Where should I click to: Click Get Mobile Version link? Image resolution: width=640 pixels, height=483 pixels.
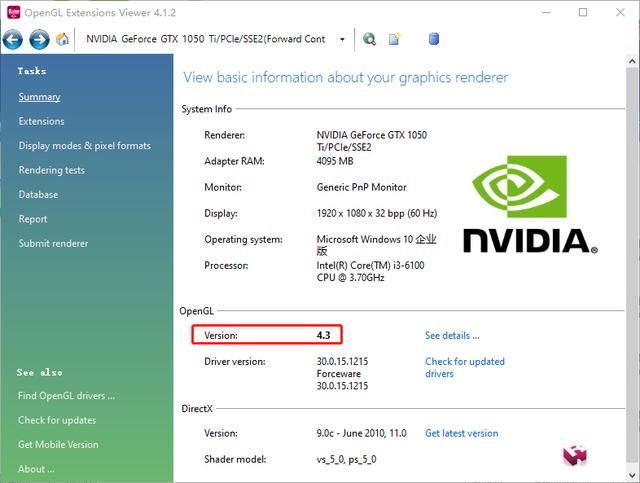[x=58, y=445]
